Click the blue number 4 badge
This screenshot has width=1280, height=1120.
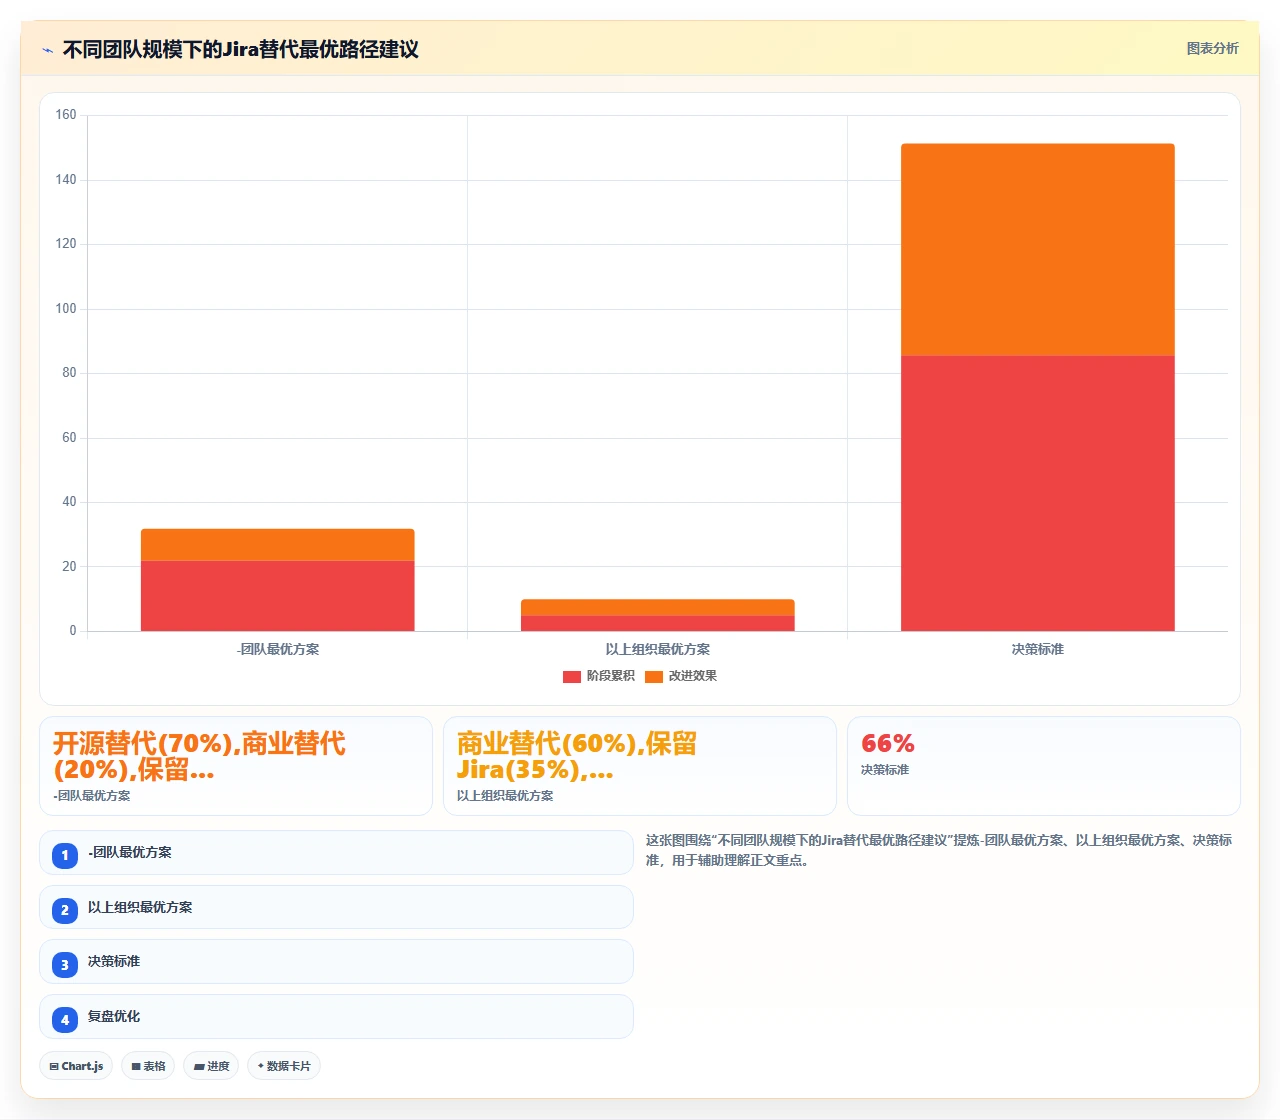65,1020
